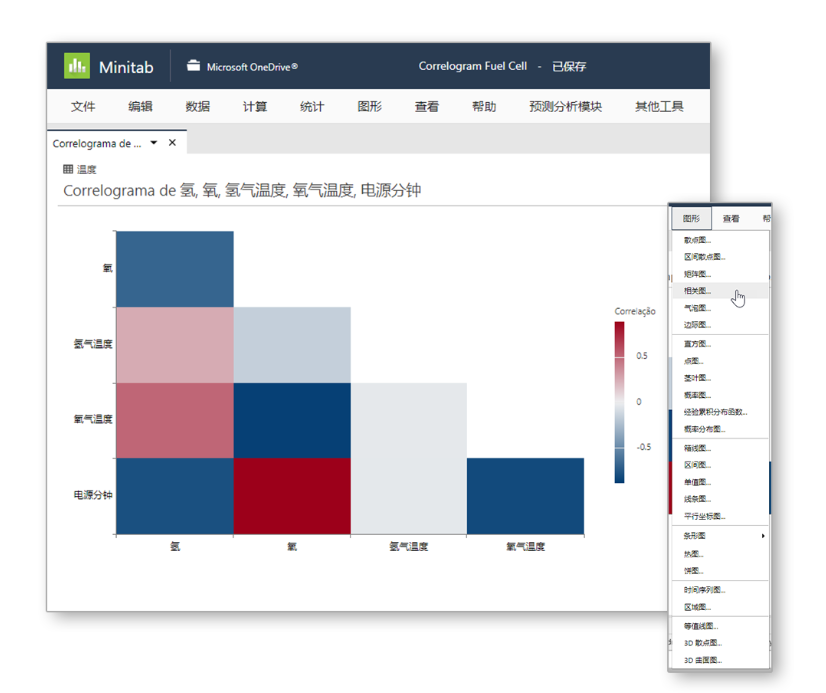Click the Correlogram Fuel Cell project title
Screen dimensions: 826x693
(x=472, y=67)
